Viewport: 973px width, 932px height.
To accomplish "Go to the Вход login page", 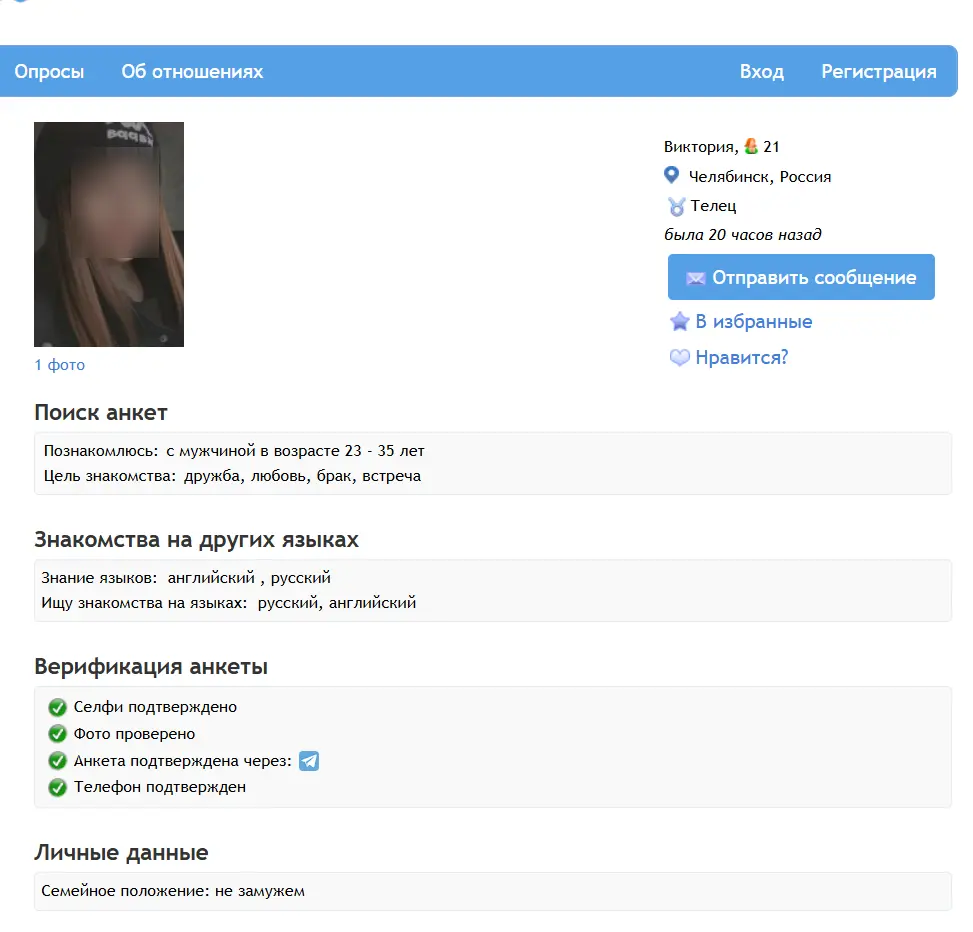I will (761, 72).
